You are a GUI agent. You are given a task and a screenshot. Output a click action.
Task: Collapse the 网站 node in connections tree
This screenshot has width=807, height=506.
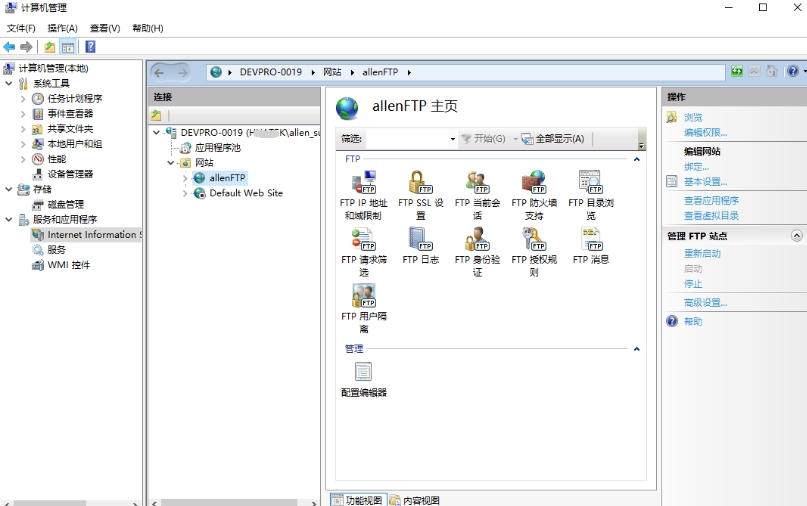click(170, 163)
